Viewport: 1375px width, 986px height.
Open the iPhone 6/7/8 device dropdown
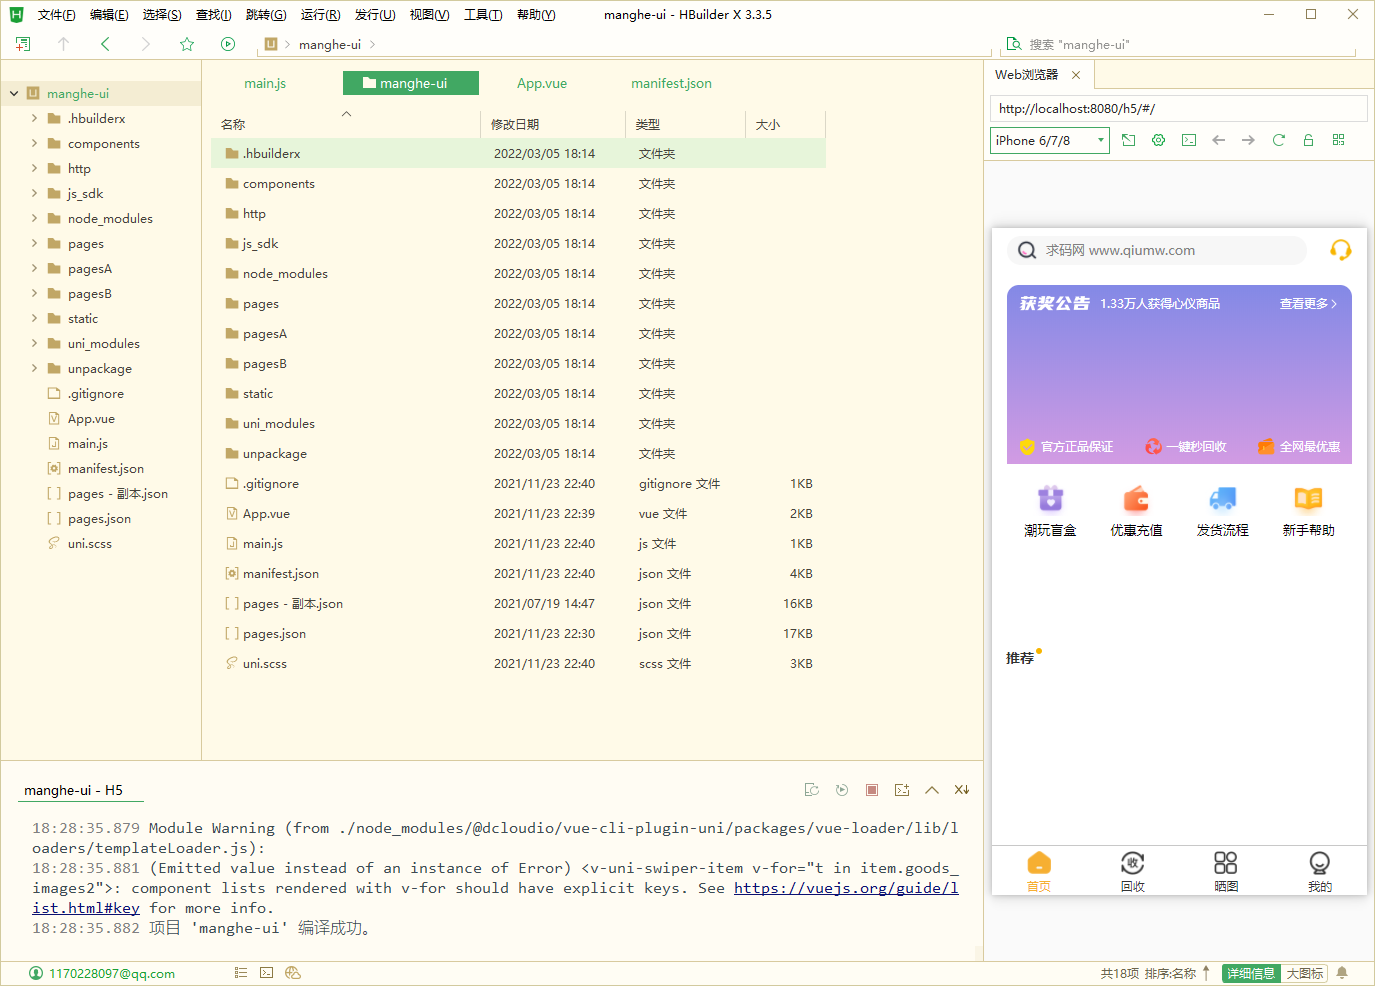pos(1050,140)
